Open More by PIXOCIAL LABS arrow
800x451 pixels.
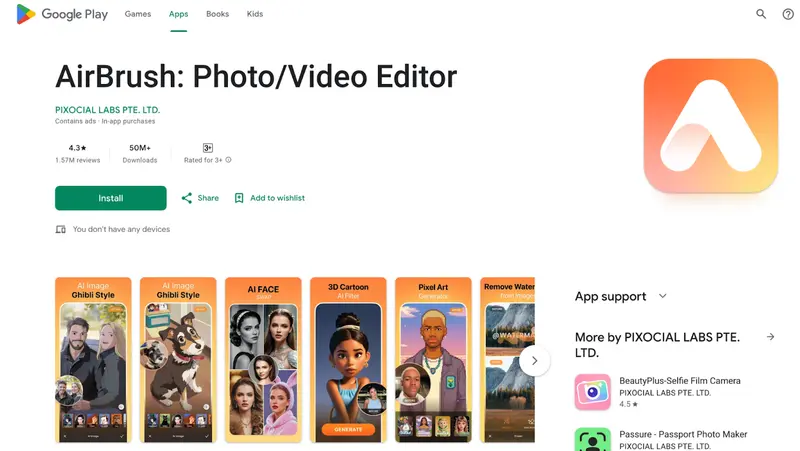[770, 337]
